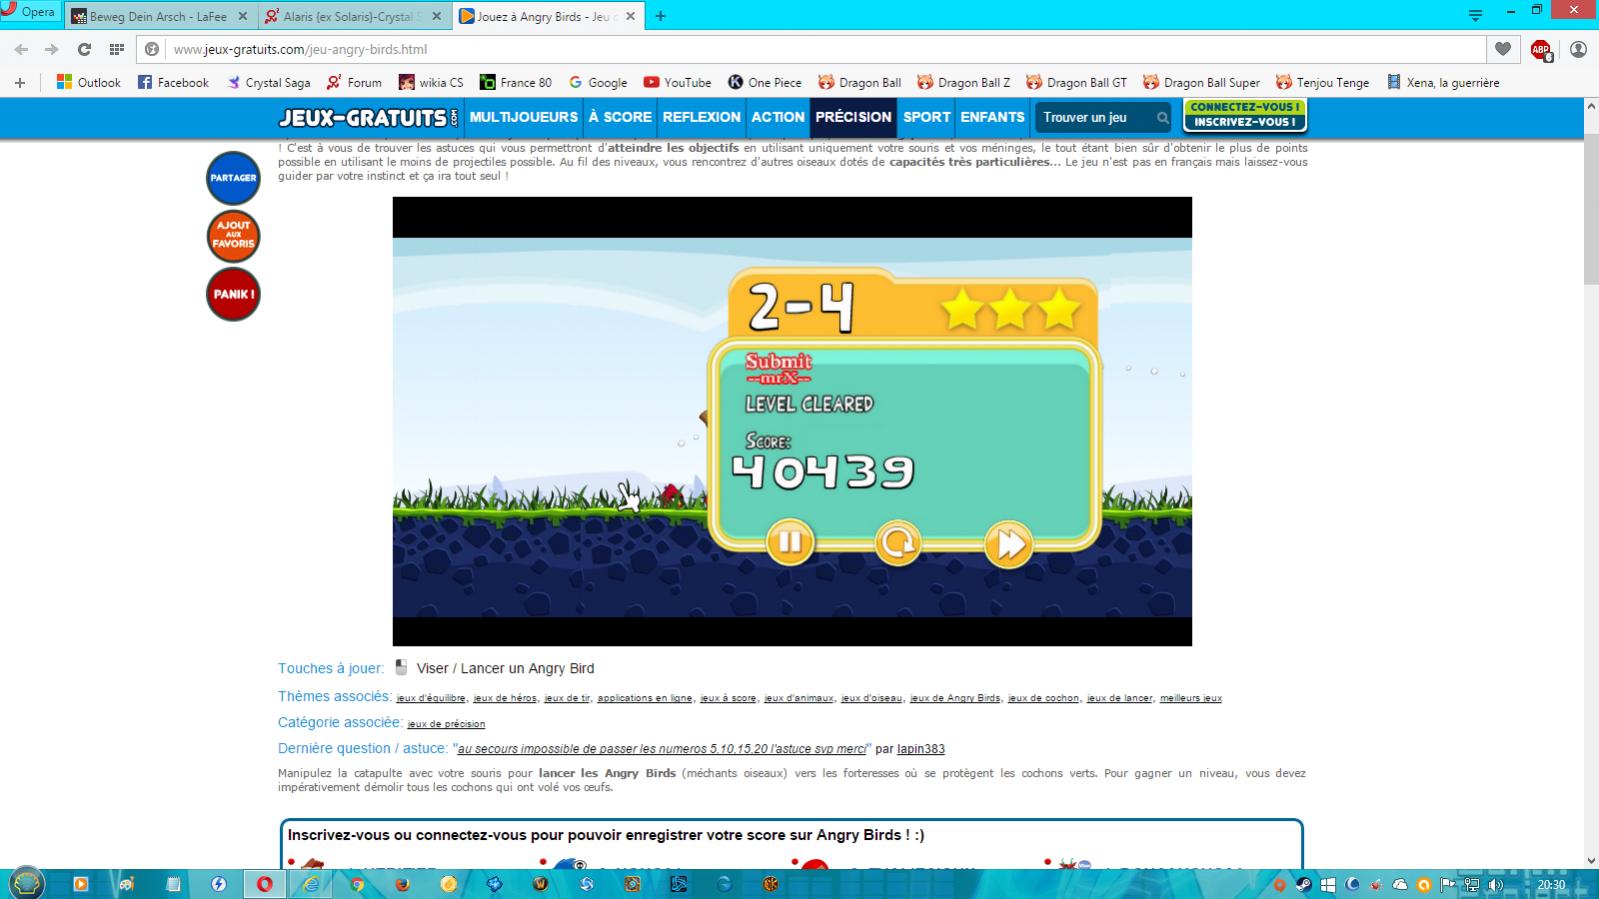This screenshot has height=899, width=1599.
Task: Open the YouTube bookmark
Action: [677, 82]
